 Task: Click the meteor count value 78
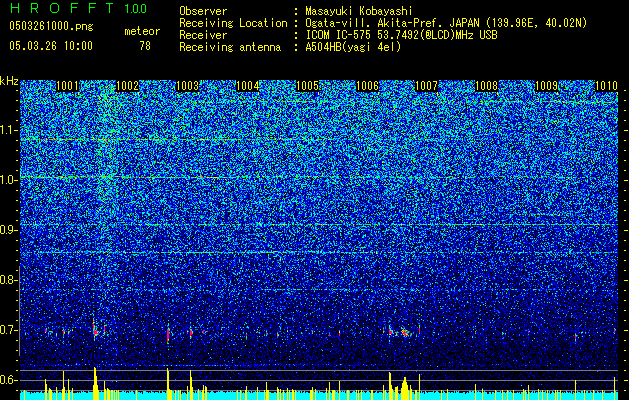pyautogui.click(x=145, y=46)
